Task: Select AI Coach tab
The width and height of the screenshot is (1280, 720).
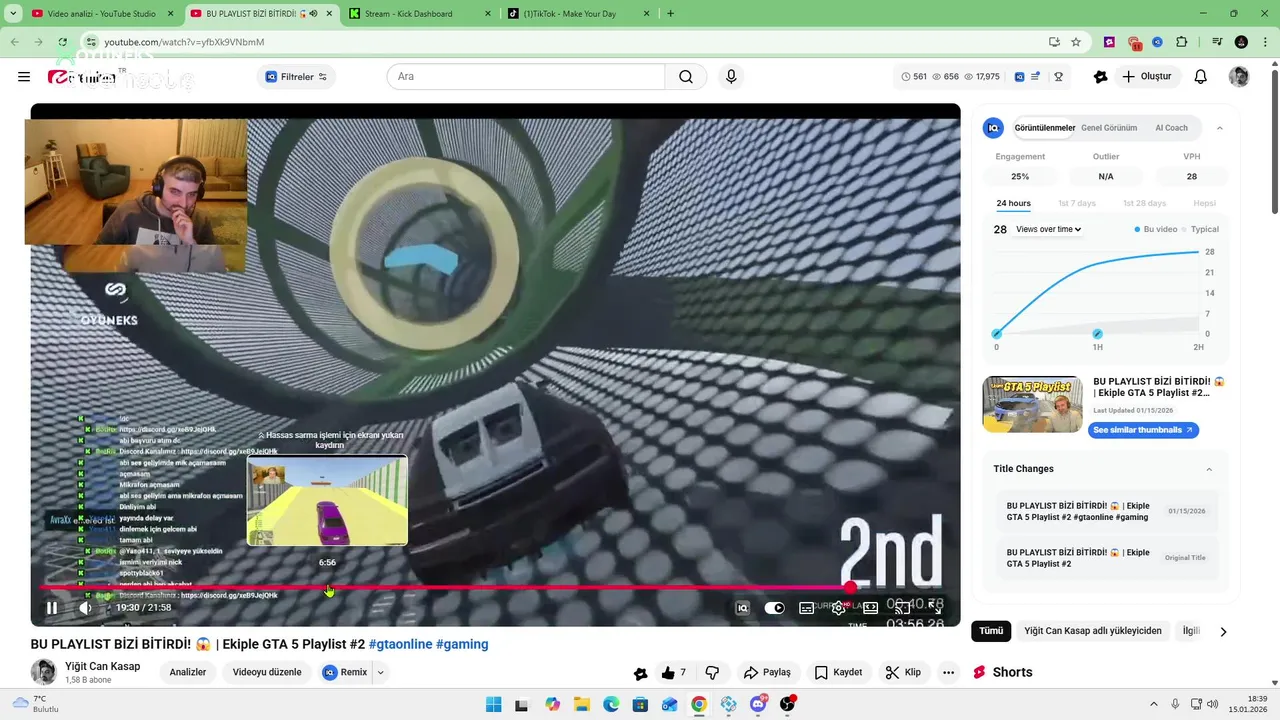Action: pyautogui.click(x=1171, y=128)
